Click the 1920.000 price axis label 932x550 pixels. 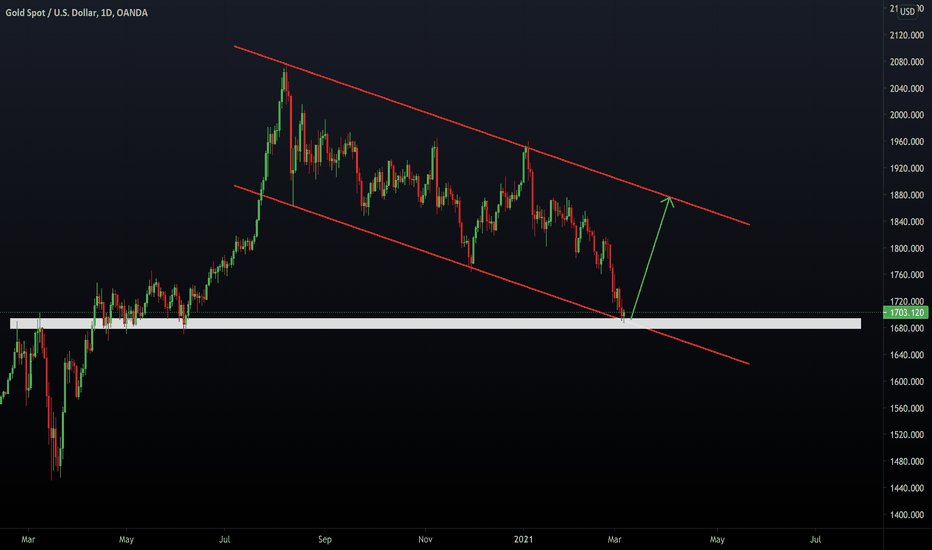click(x=906, y=168)
